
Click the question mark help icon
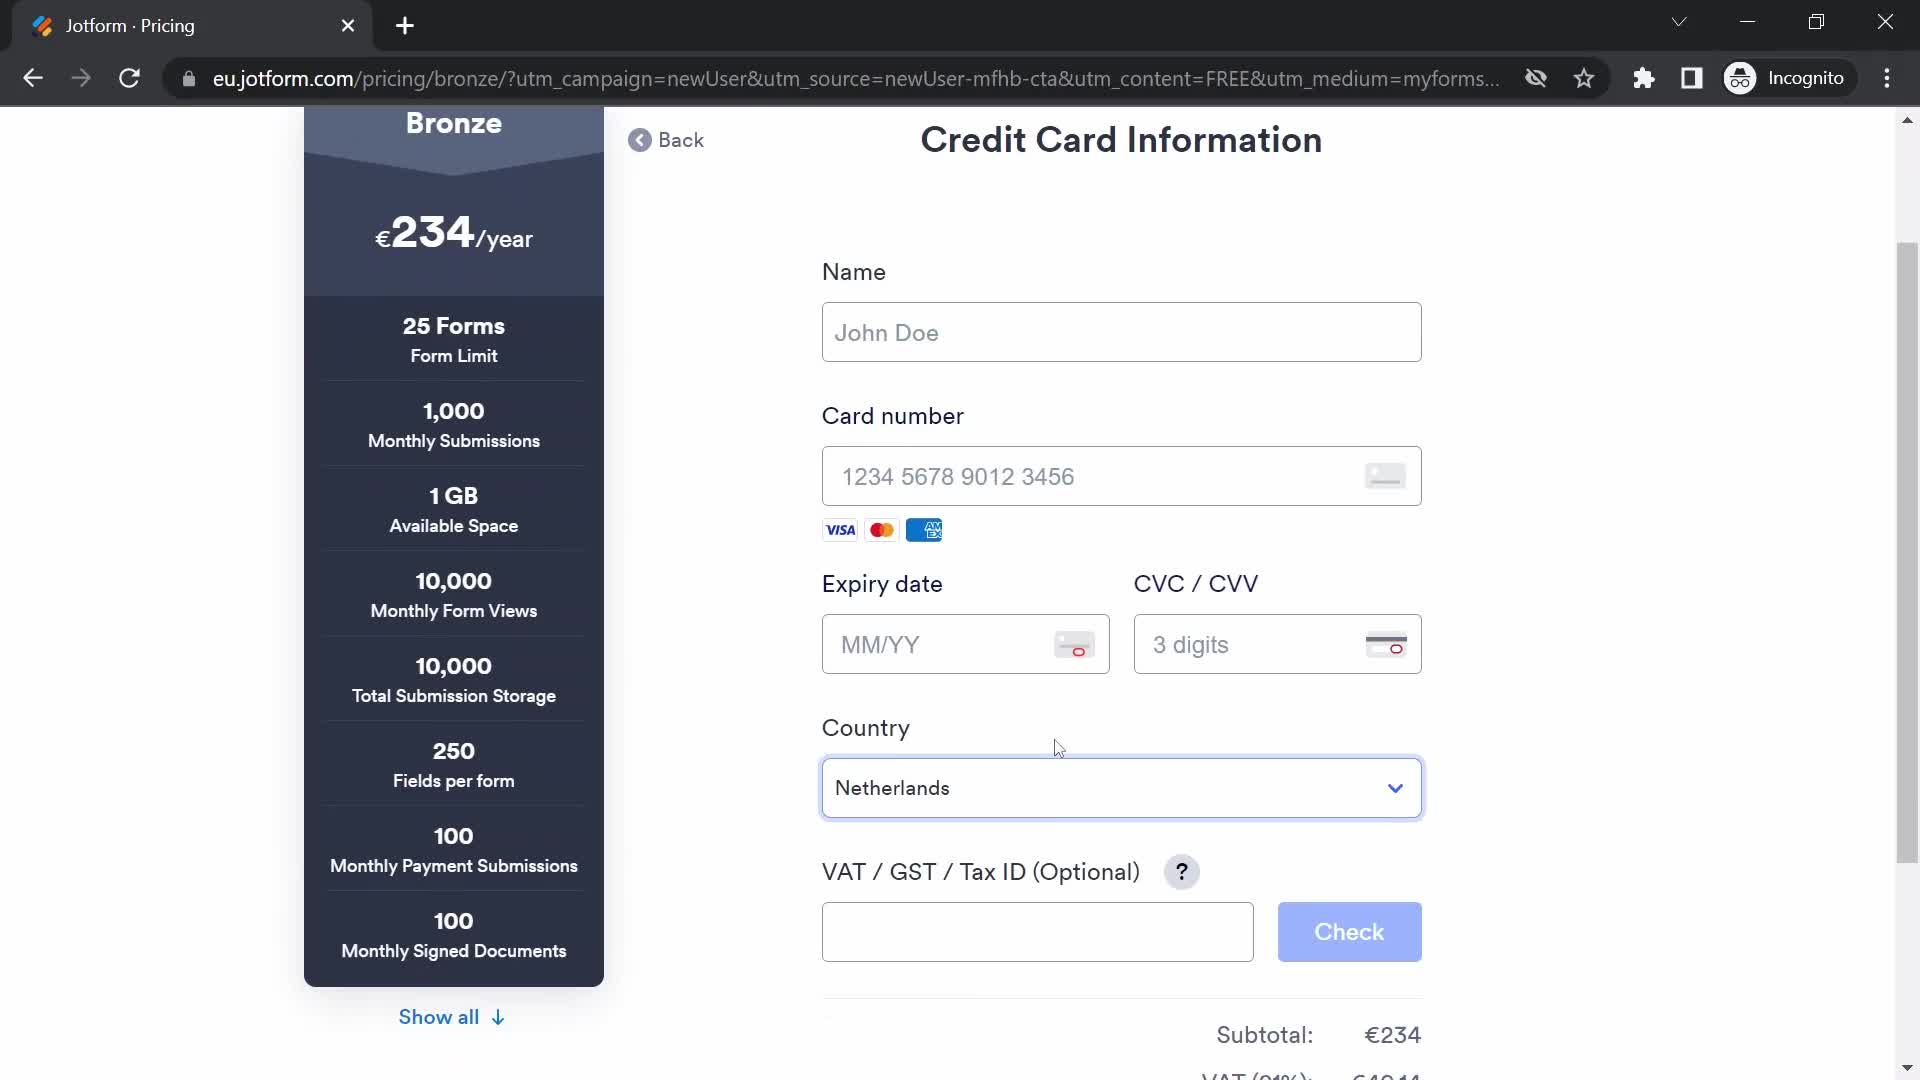[1183, 872]
